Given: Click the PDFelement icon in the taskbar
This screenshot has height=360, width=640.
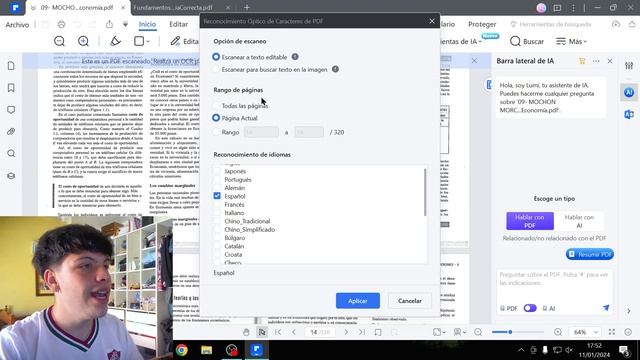Looking at the screenshot, I should point(256,350).
